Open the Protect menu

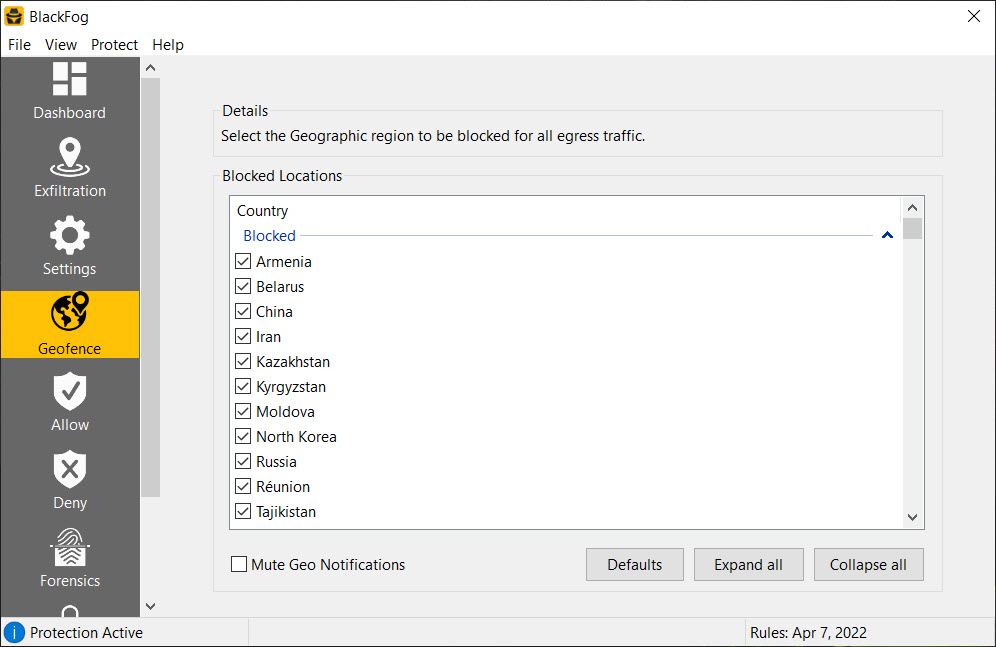coord(114,44)
